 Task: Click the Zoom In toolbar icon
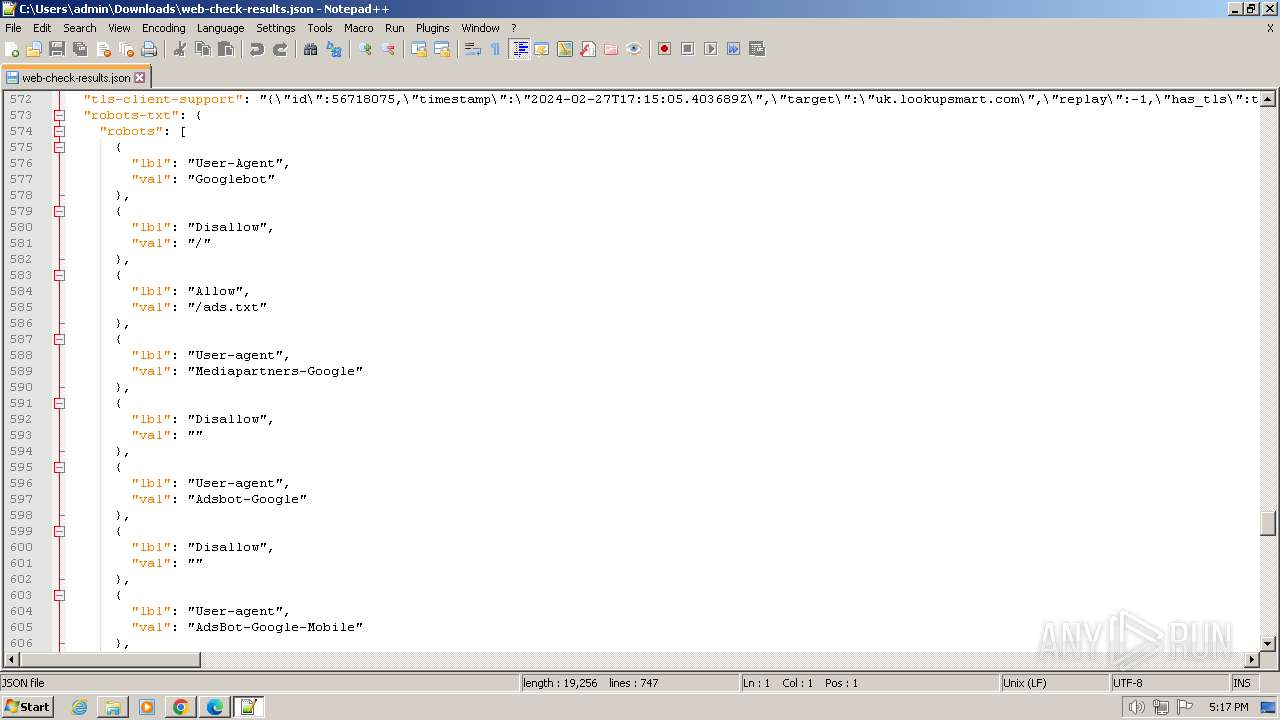(365, 49)
